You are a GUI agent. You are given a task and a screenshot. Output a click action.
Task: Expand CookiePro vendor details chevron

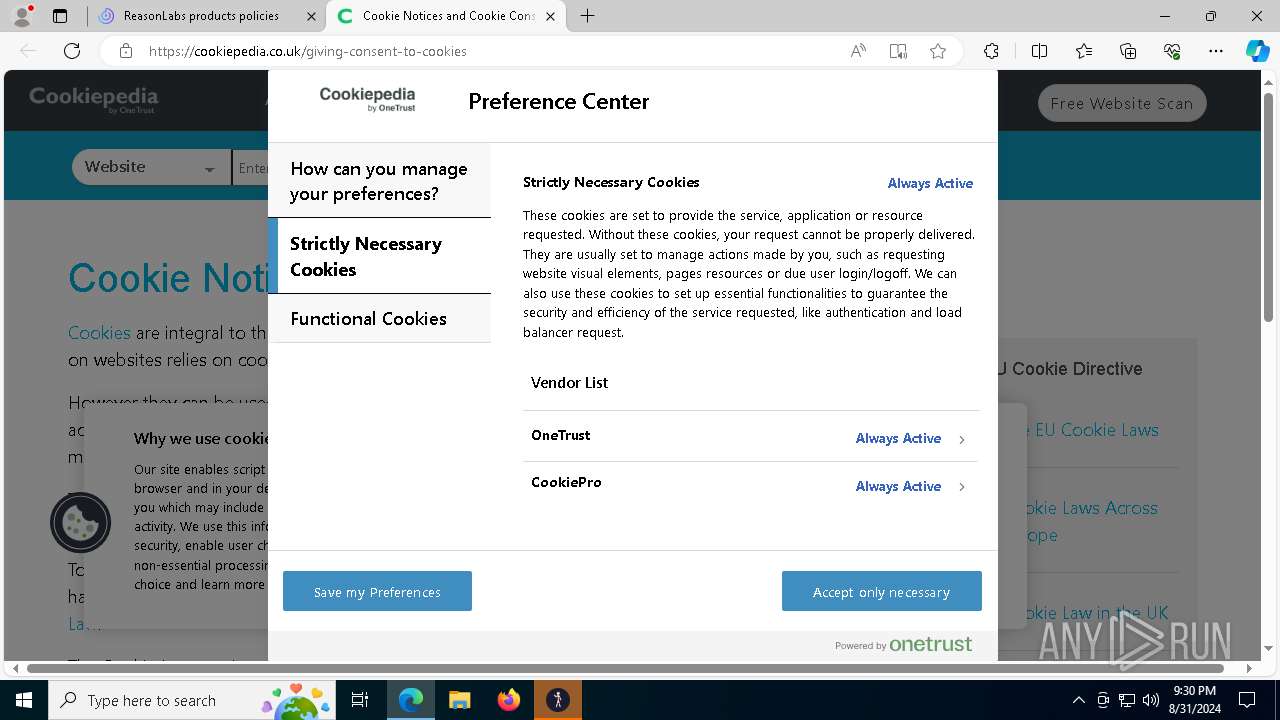pos(962,487)
